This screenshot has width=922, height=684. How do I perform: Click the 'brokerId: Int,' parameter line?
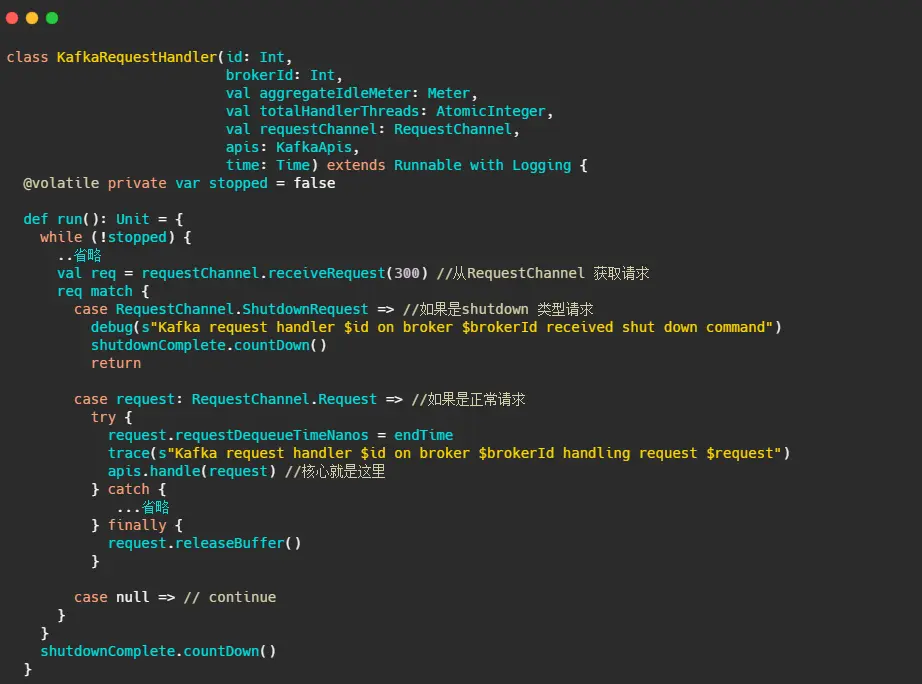click(284, 75)
